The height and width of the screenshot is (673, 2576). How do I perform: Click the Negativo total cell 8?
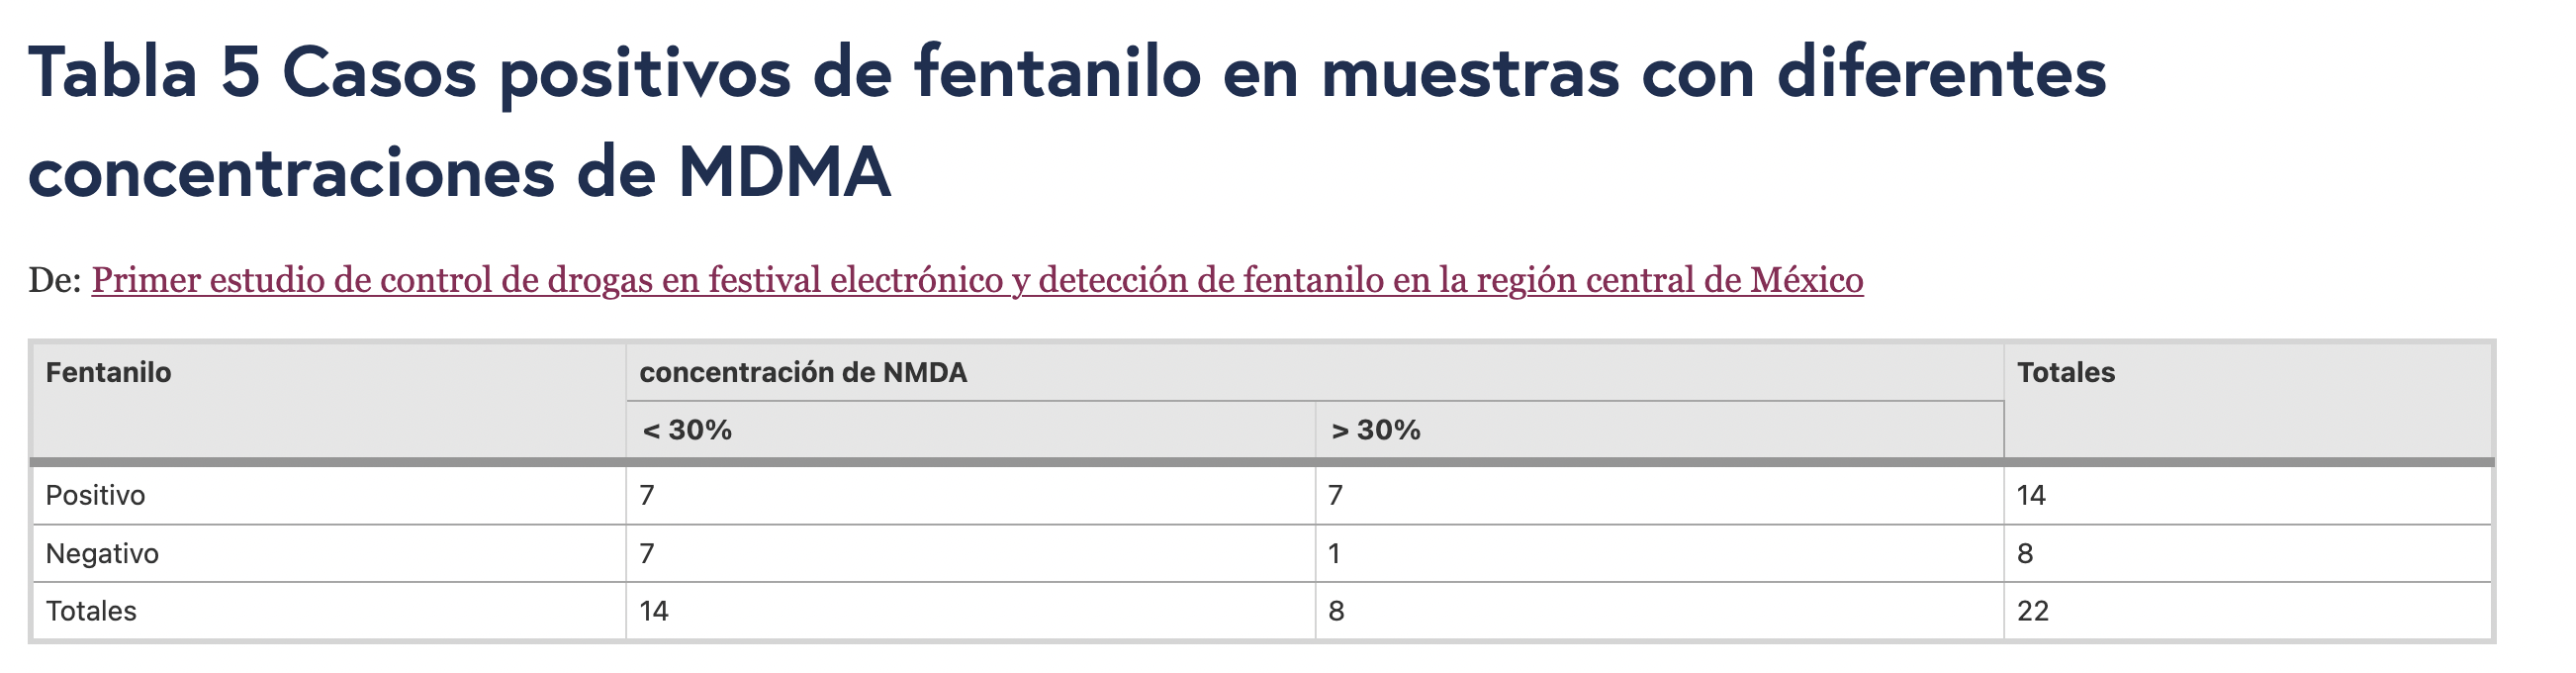pyautogui.click(x=2025, y=553)
